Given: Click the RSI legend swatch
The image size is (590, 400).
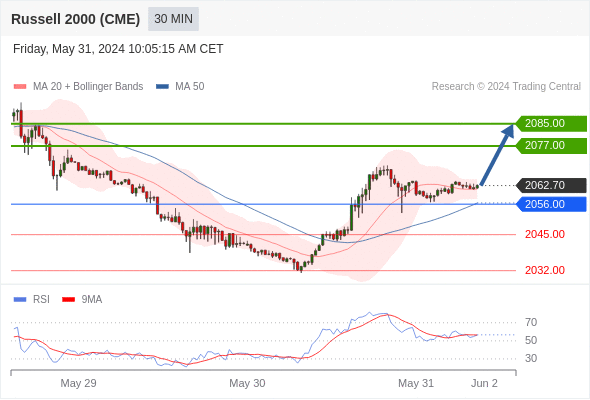Looking at the screenshot, I should tap(20, 300).
